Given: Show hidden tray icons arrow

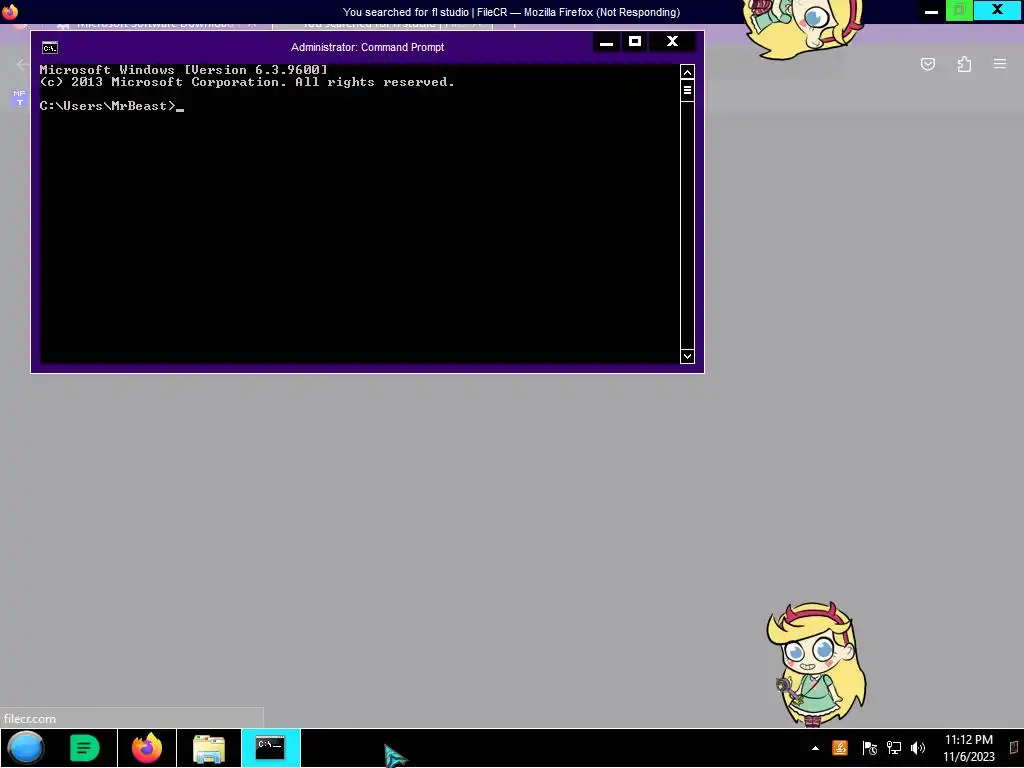Looking at the screenshot, I should pyautogui.click(x=815, y=748).
